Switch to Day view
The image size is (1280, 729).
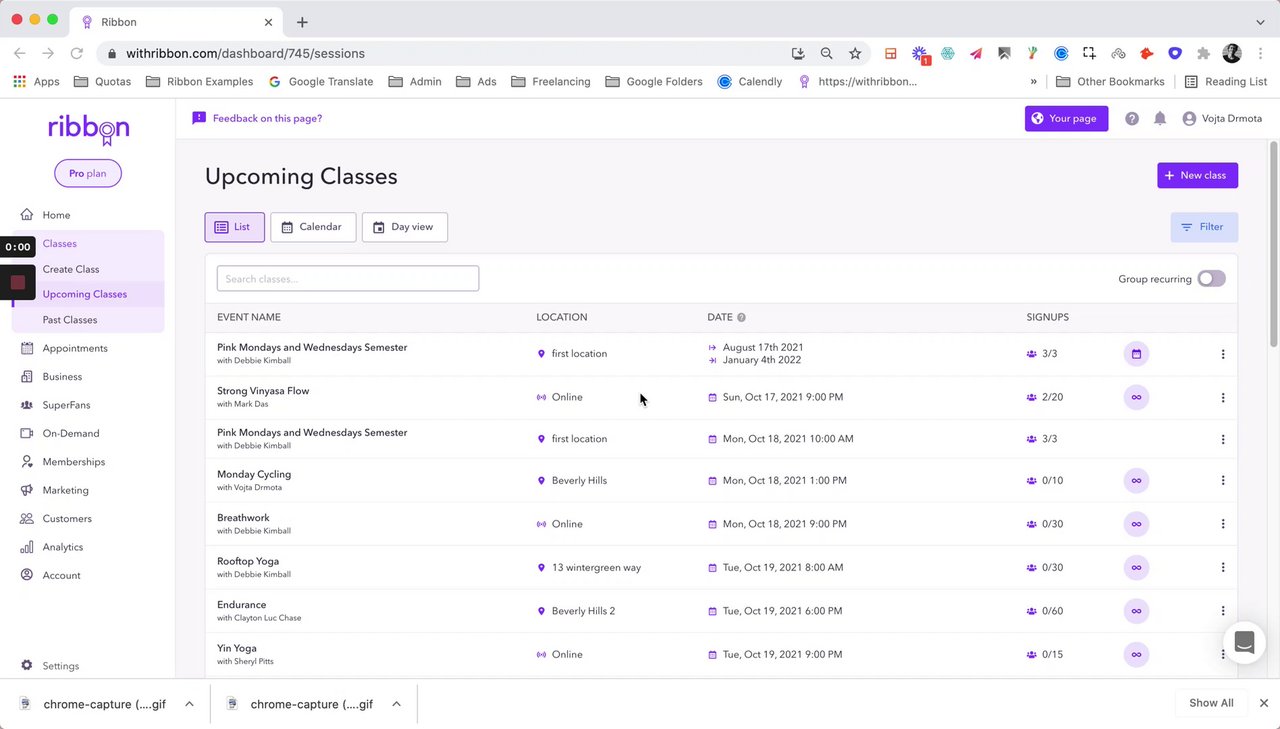point(404,227)
